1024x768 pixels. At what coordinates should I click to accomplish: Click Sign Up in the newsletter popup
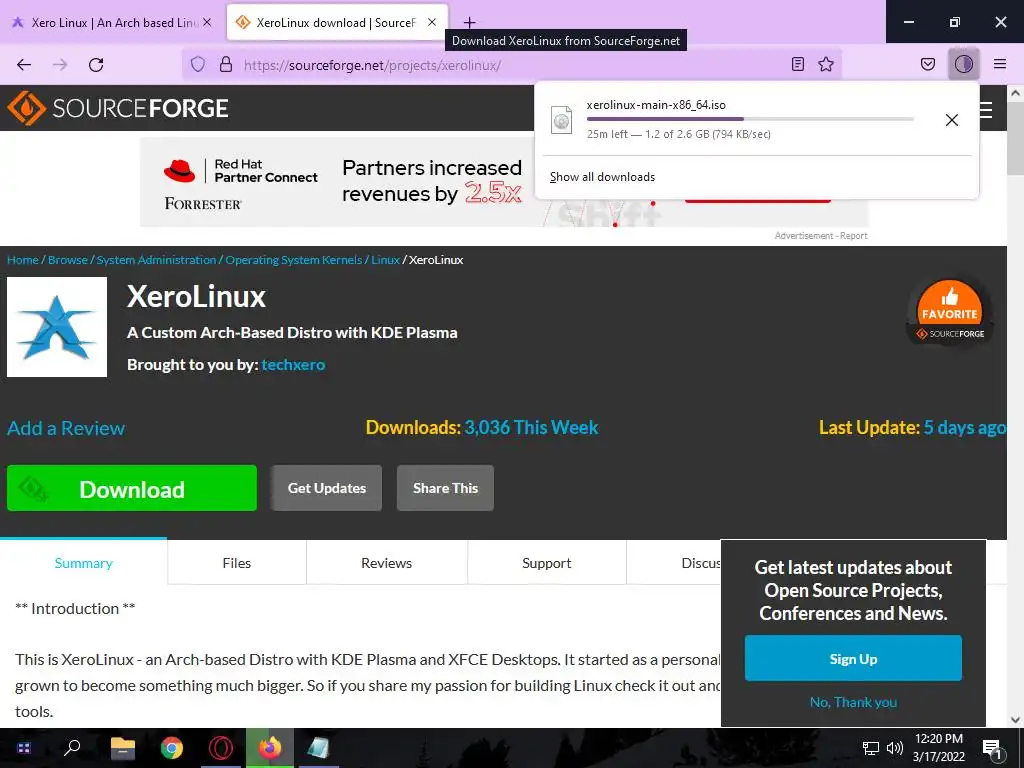(853, 659)
